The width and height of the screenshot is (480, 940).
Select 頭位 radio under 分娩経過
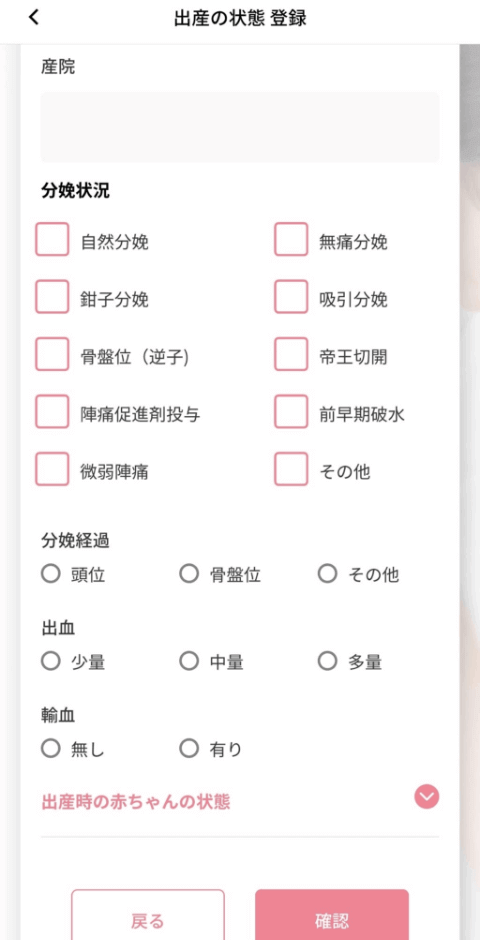click(51, 574)
